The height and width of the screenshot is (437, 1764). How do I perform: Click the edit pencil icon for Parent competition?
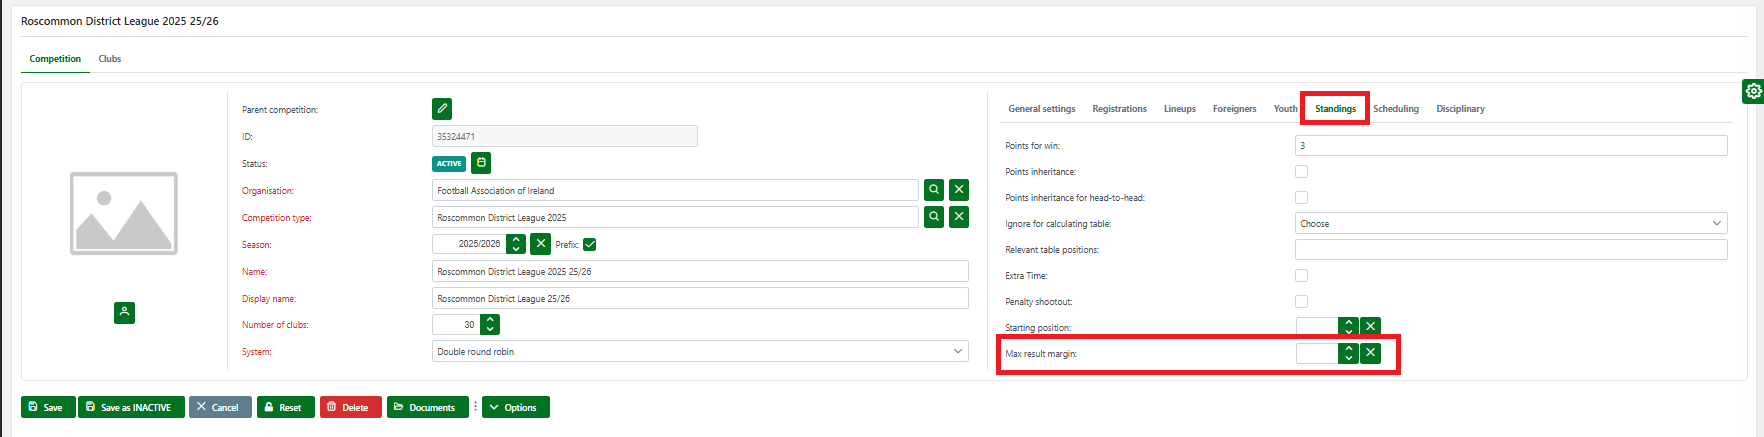point(441,109)
